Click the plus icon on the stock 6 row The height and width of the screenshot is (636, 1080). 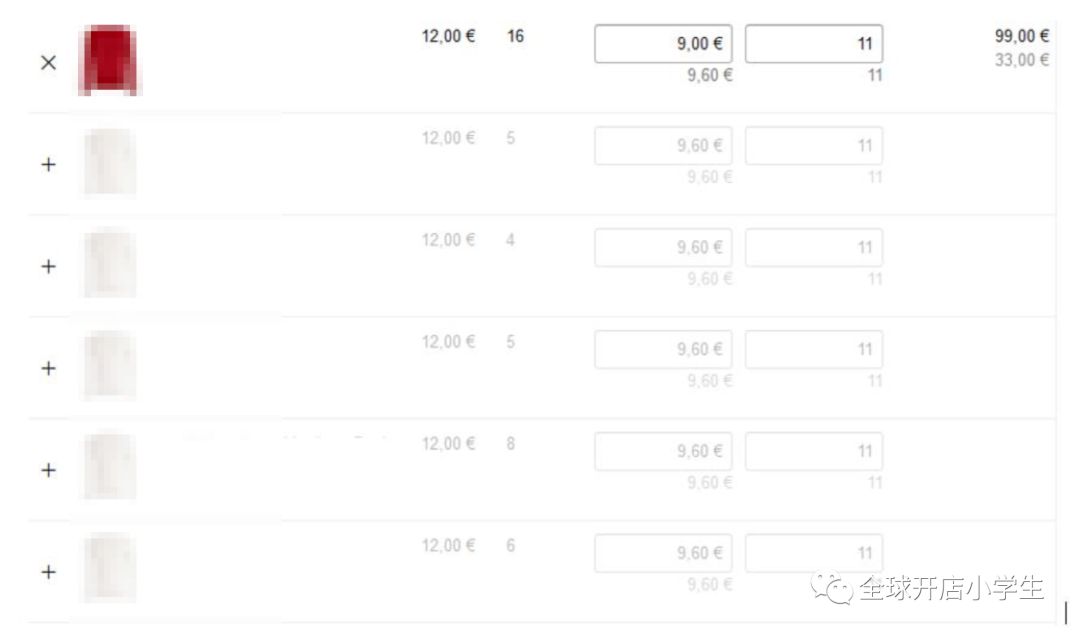[x=48, y=572]
